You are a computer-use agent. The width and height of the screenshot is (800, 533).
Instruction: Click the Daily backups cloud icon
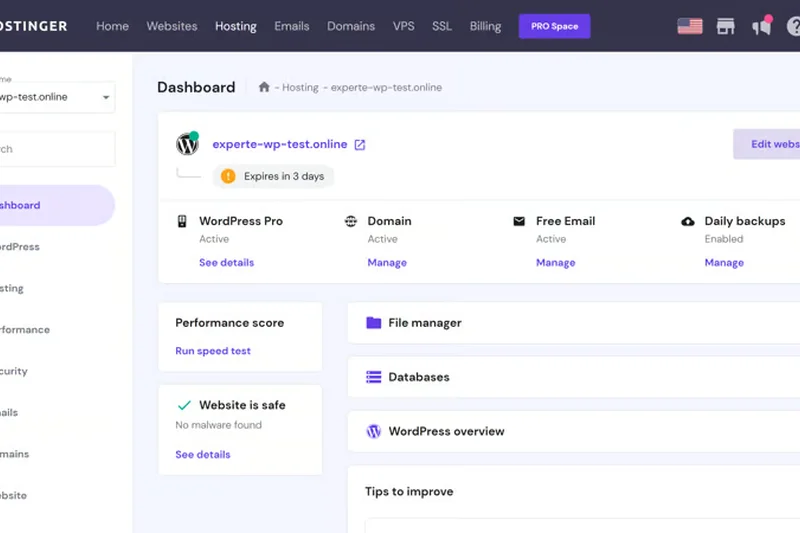(688, 221)
